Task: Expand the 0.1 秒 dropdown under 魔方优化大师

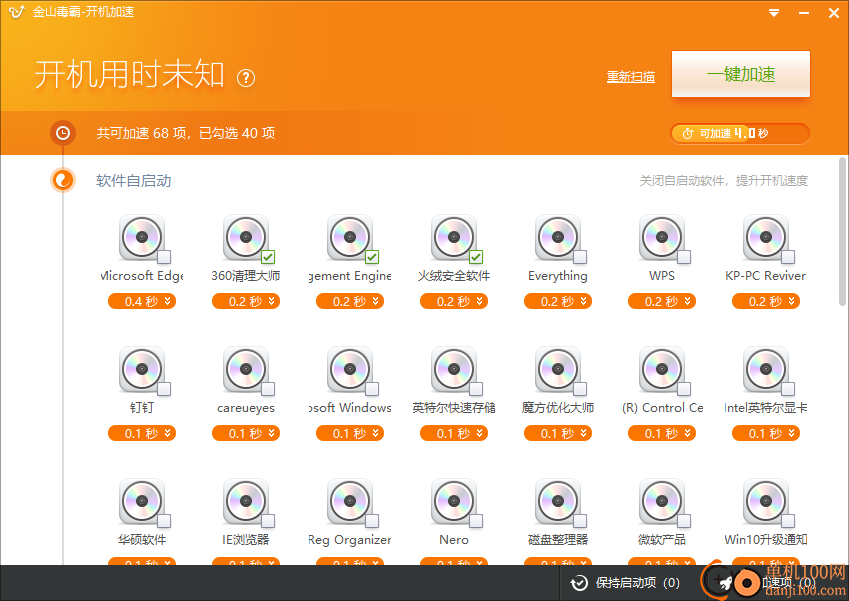Action: [558, 433]
